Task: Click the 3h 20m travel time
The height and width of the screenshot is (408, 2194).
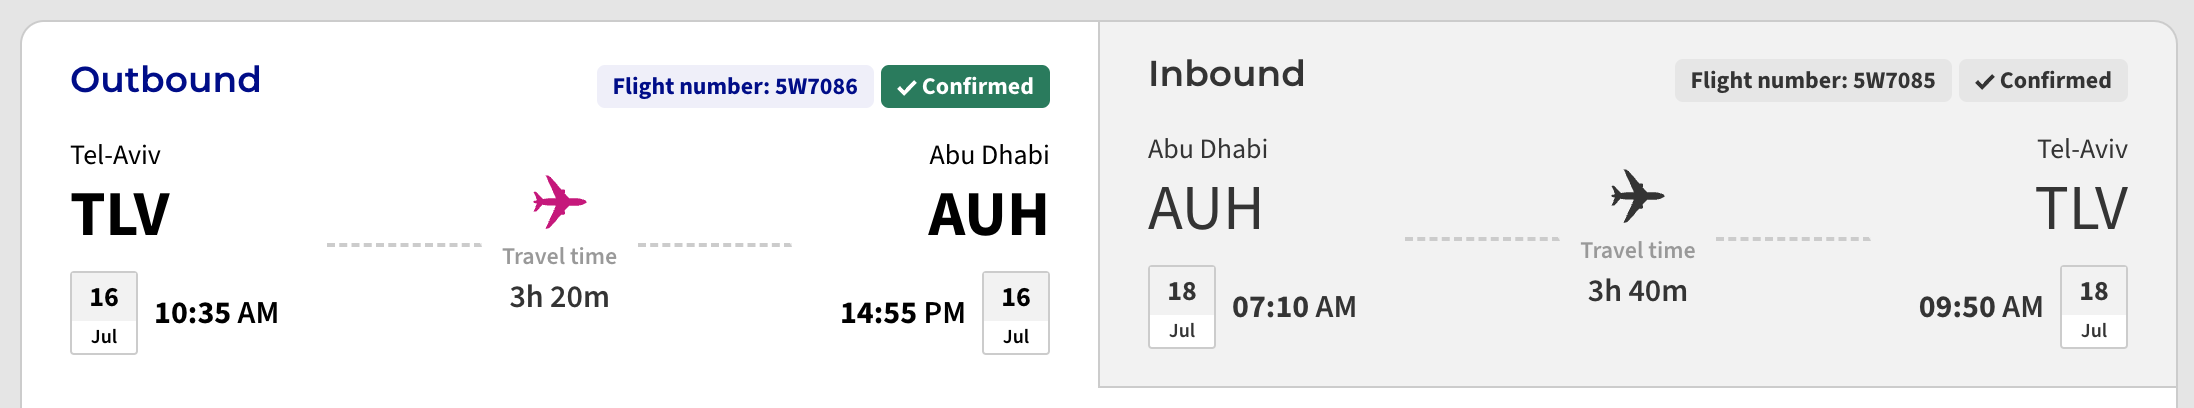Action: [559, 297]
